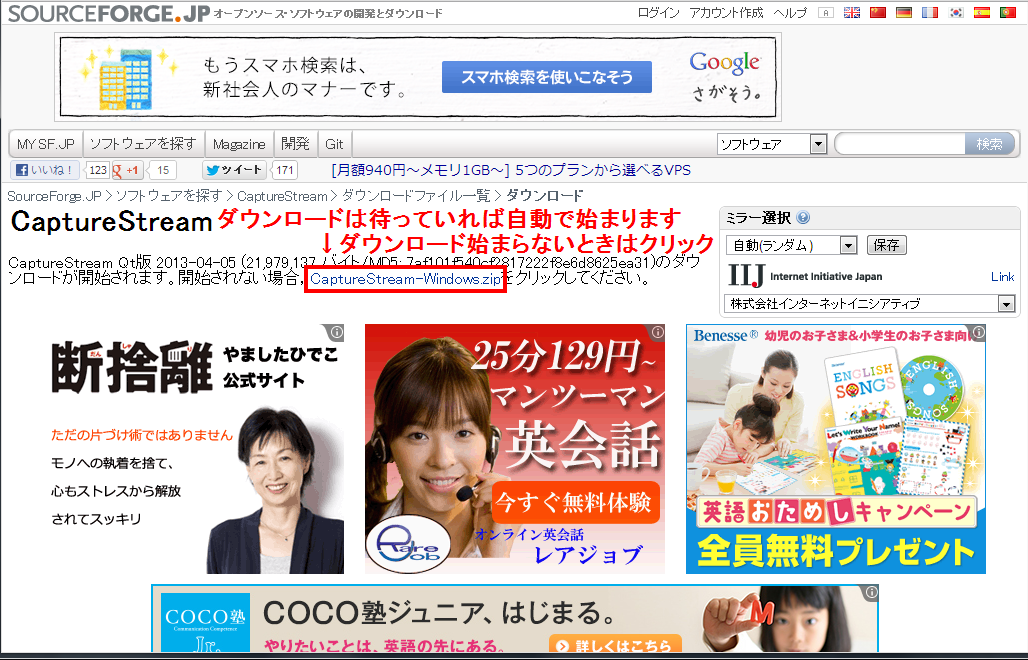Pick Korean language with the Korea flag

click(954, 12)
